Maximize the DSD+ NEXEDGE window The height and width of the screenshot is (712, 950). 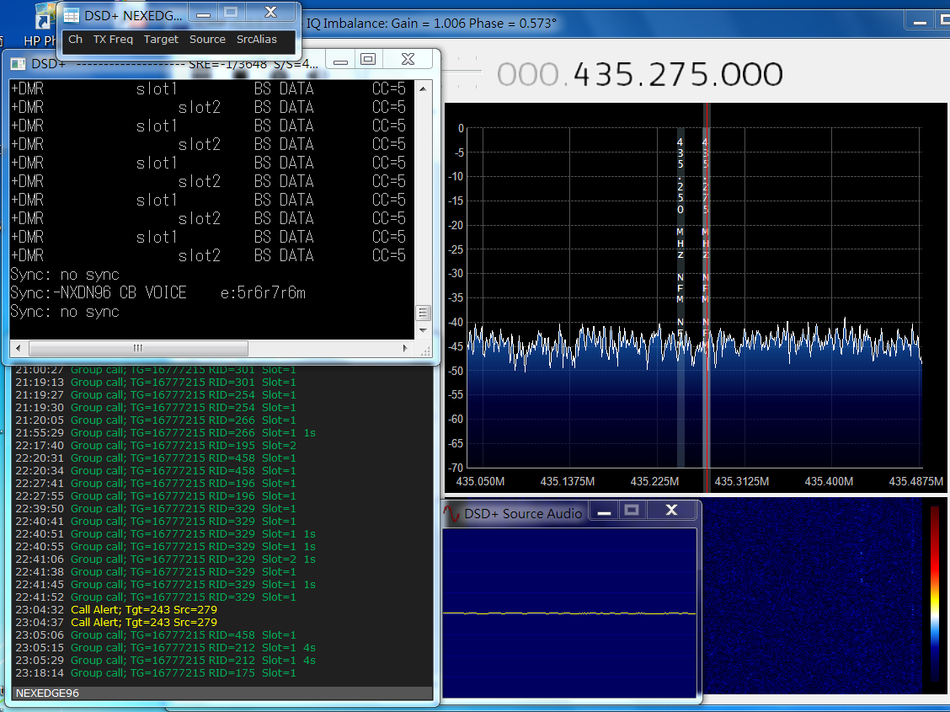point(231,13)
